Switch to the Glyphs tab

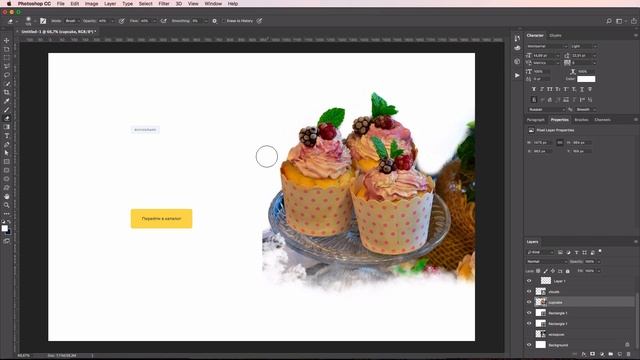[555, 36]
